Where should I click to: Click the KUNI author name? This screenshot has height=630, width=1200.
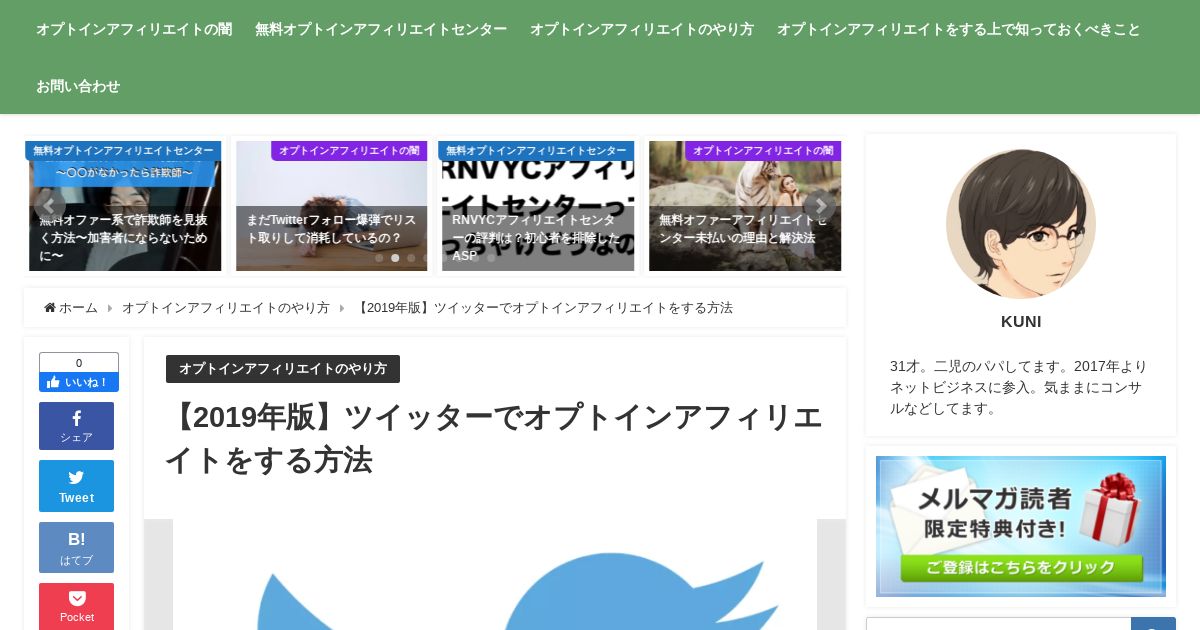pos(1021,322)
